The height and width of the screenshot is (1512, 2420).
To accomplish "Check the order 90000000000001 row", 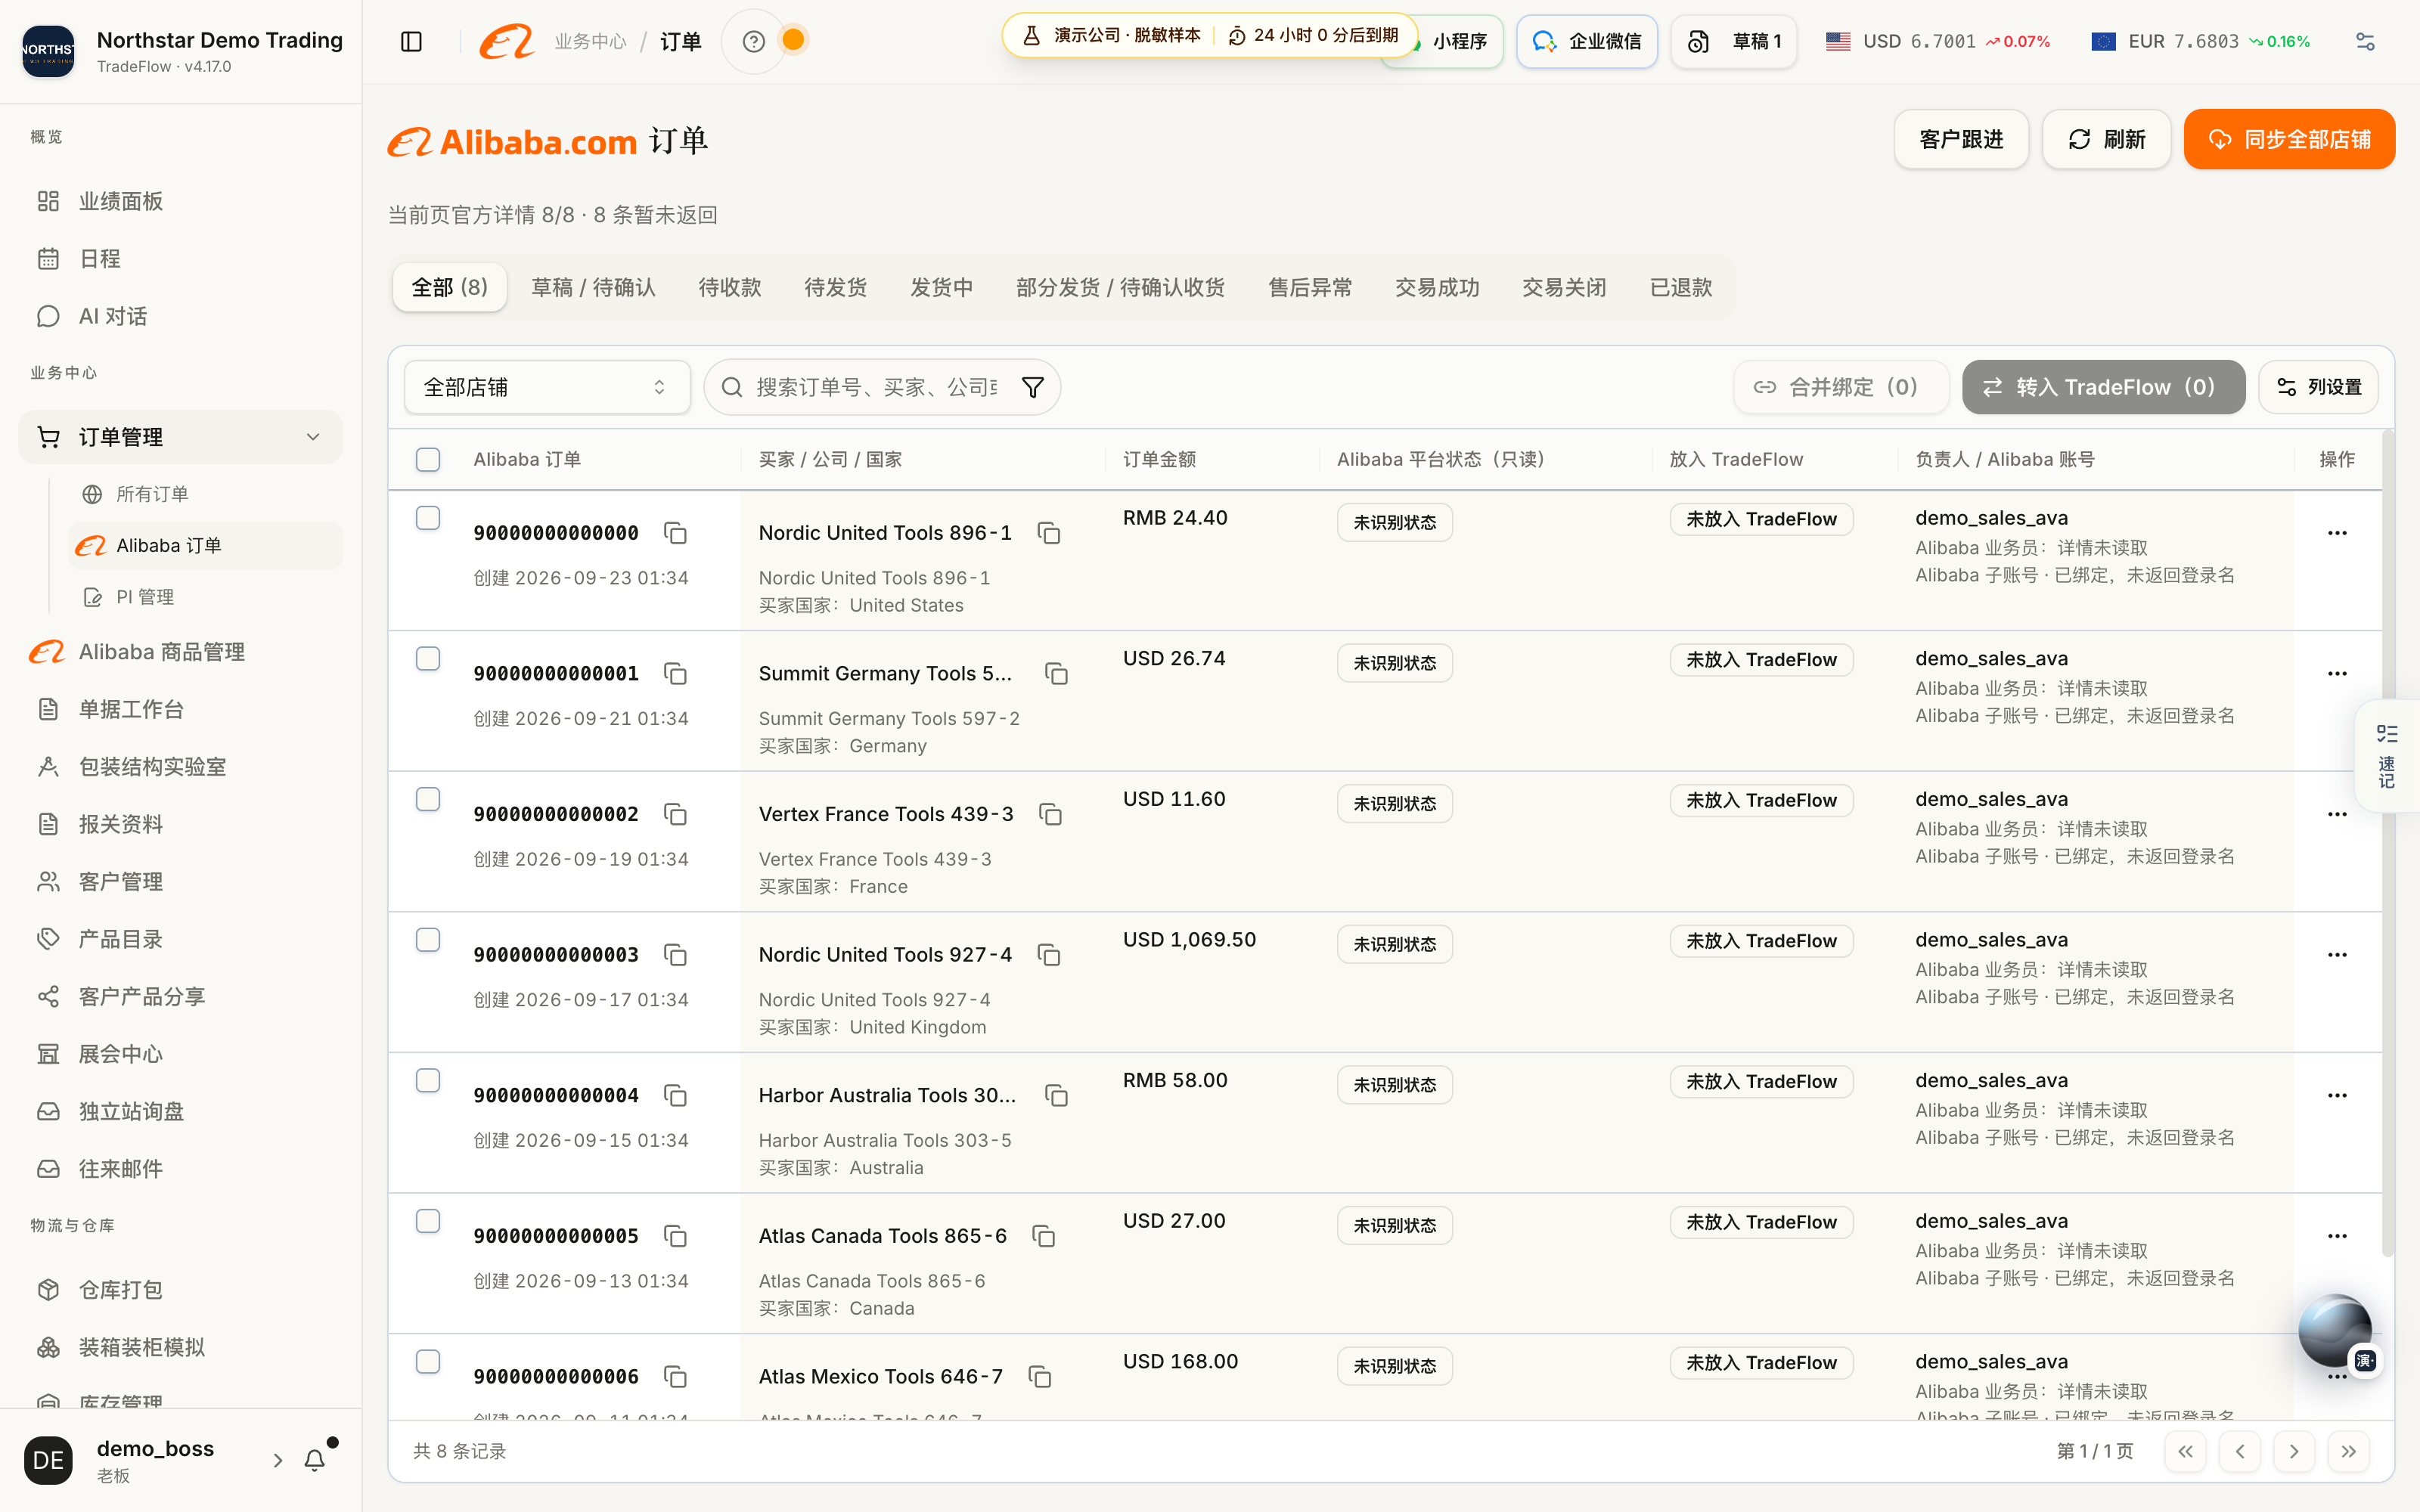I will click(428, 658).
